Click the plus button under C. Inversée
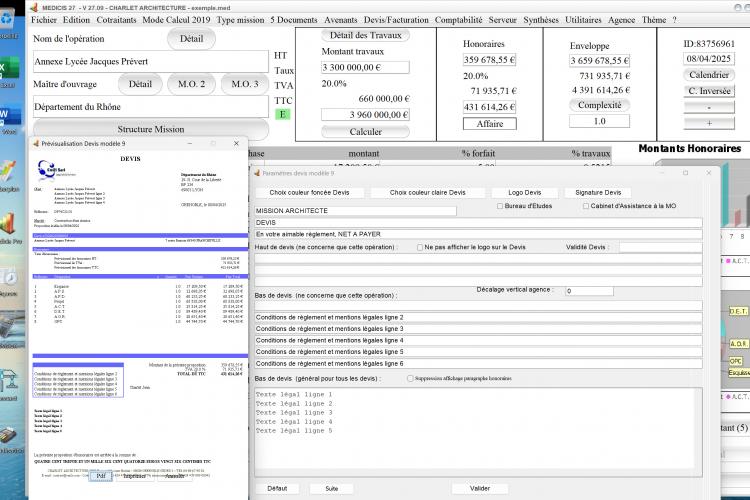 [x=709, y=123]
